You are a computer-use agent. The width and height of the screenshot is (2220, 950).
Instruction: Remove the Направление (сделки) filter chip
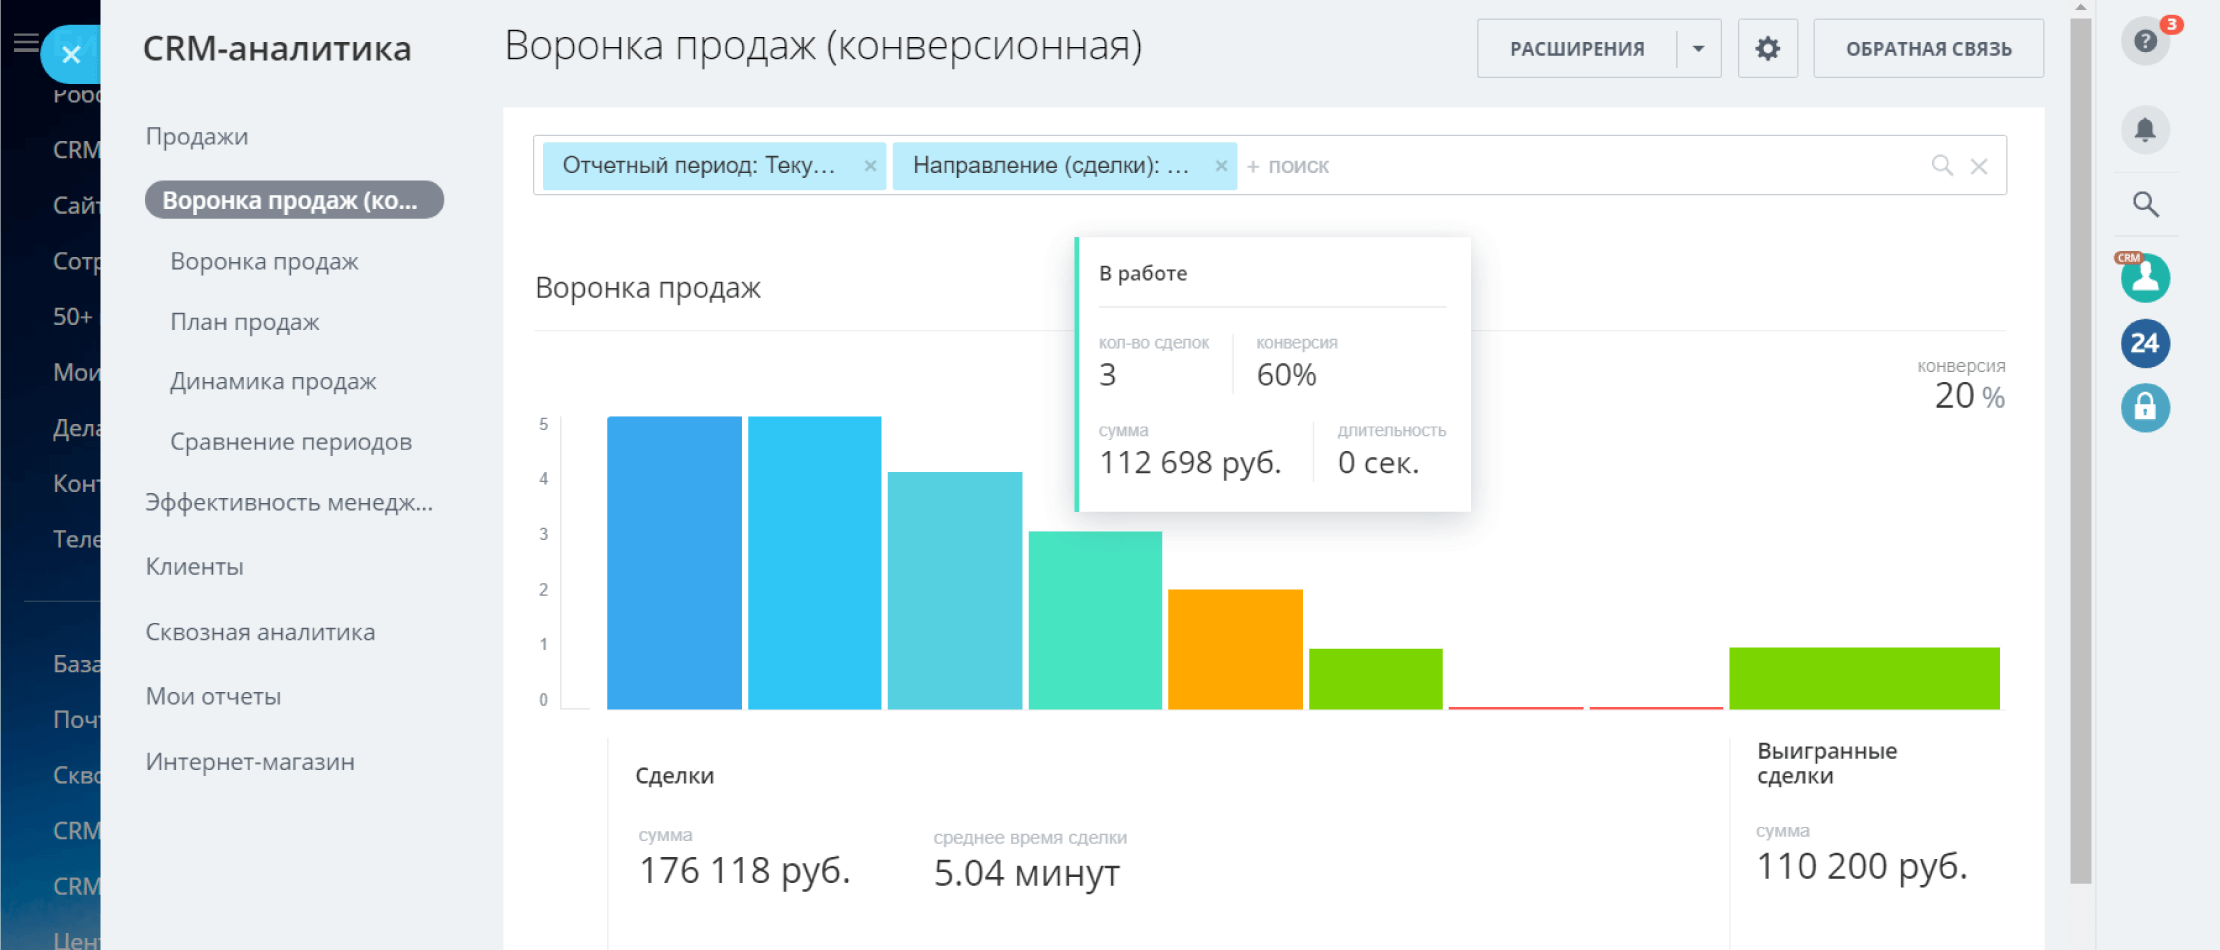1221,166
